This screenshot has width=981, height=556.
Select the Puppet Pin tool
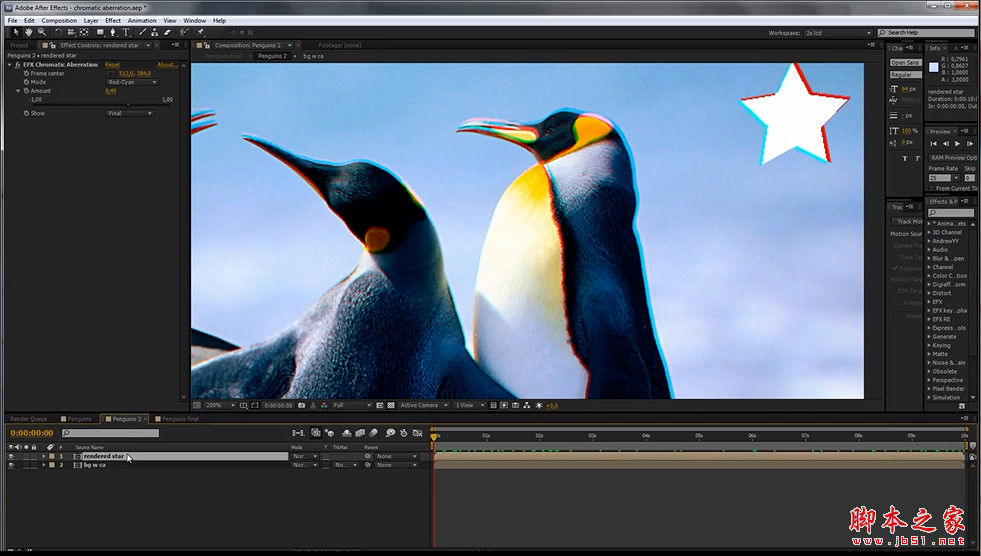(201, 32)
